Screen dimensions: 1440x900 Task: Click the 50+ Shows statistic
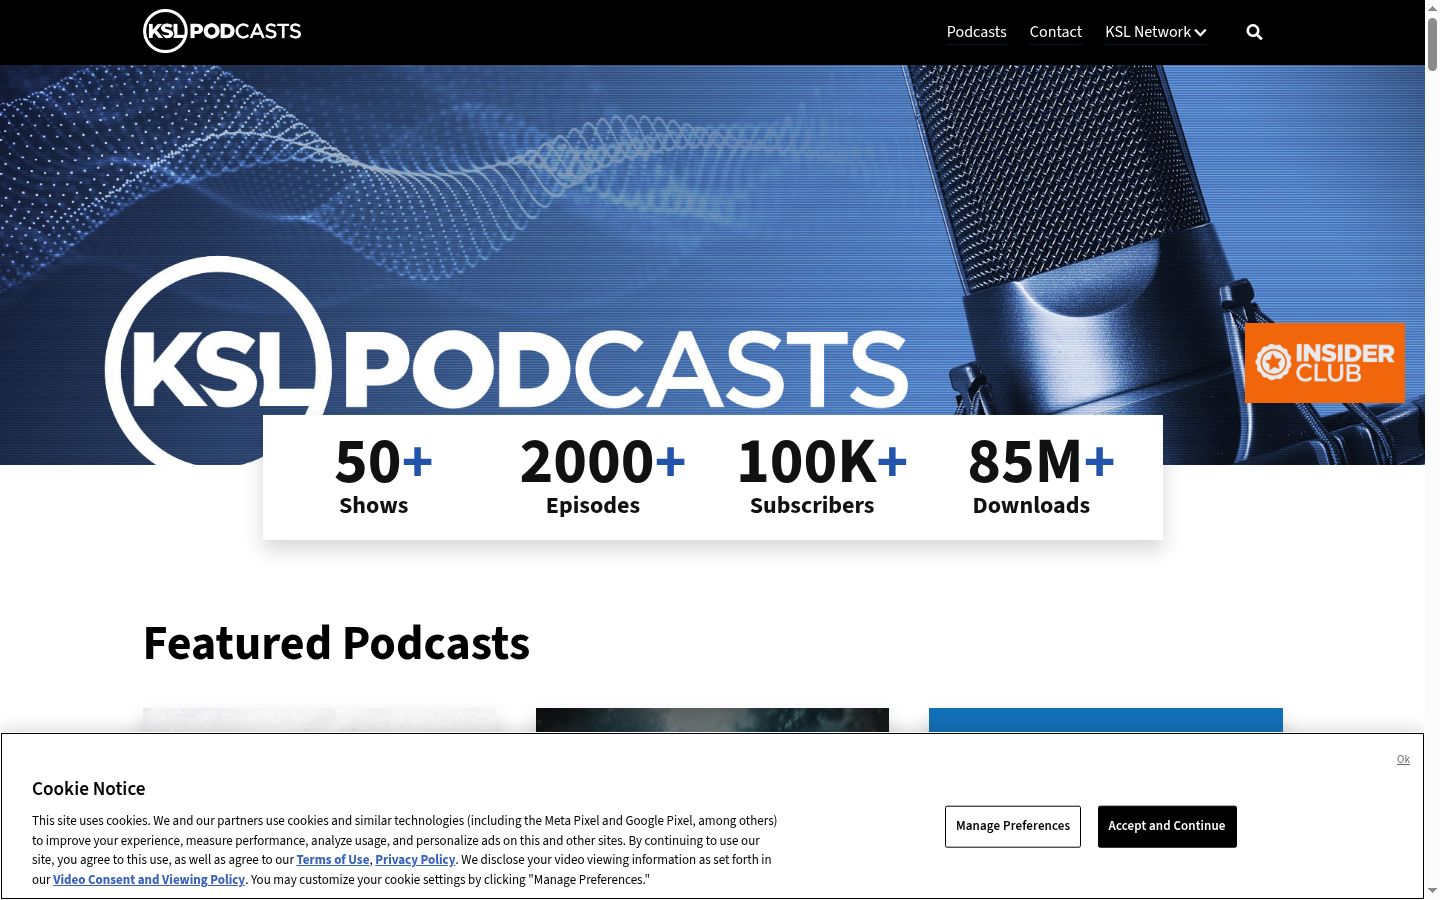383,477
